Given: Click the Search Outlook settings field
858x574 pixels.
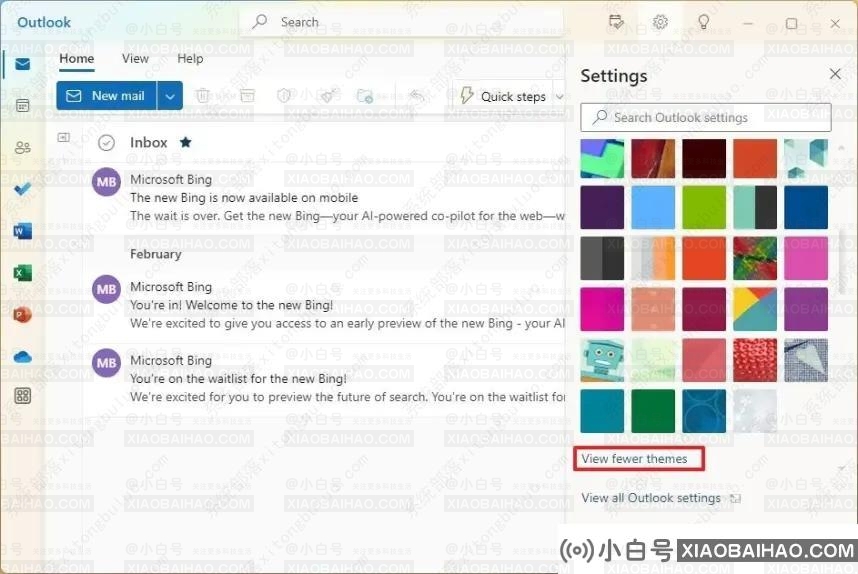Looking at the screenshot, I should 706,118.
